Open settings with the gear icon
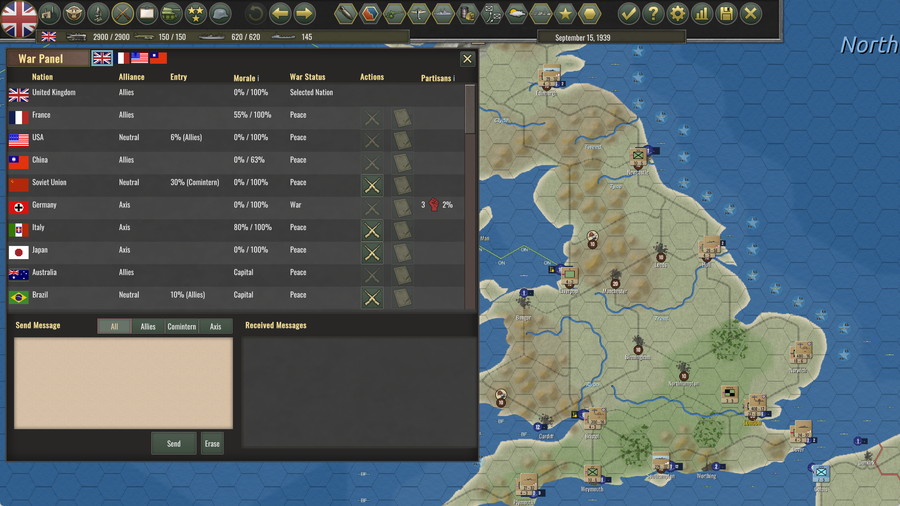The image size is (900, 506). click(677, 14)
